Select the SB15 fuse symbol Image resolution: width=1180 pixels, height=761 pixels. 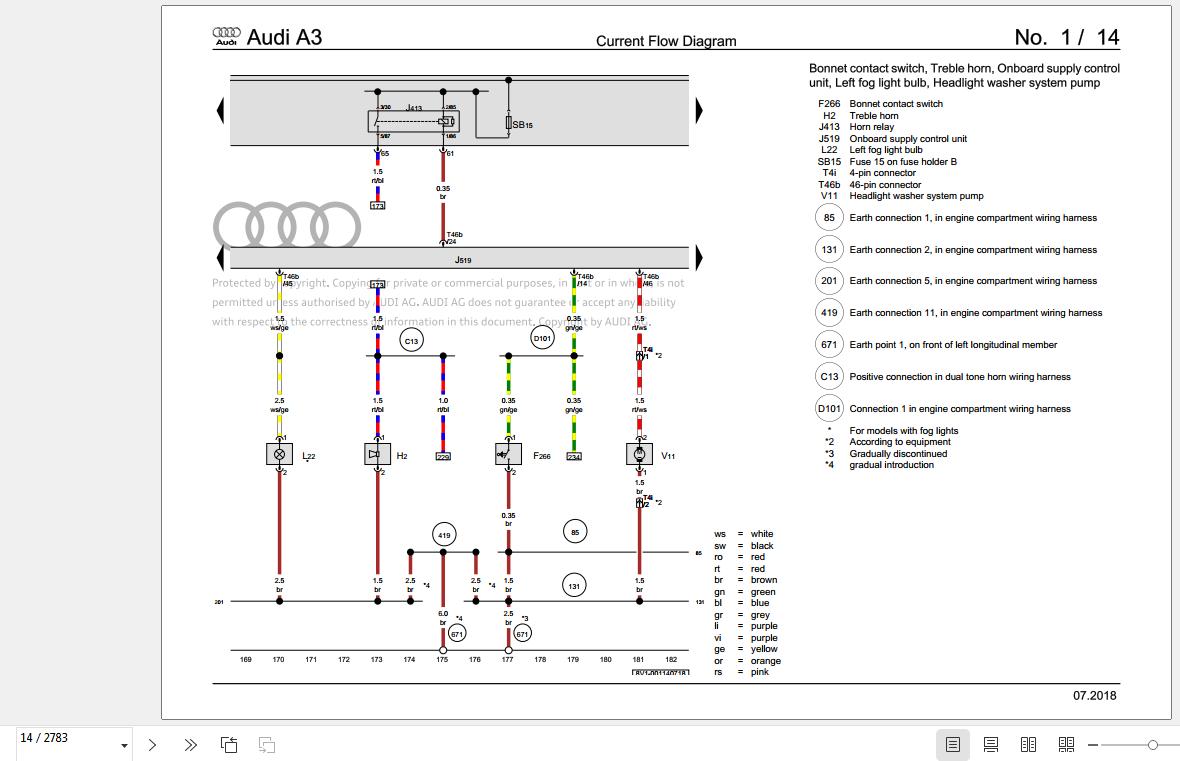click(x=508, y=124)
